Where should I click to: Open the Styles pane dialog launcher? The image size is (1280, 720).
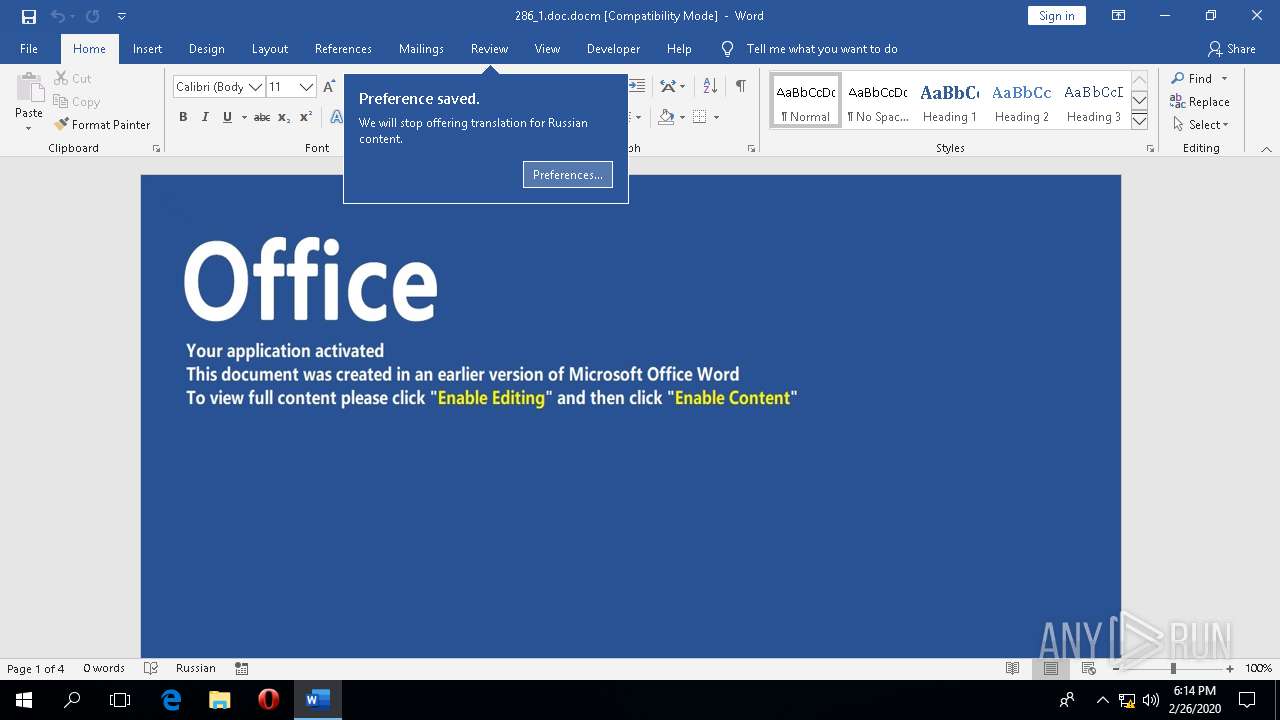pos(1150,149)
